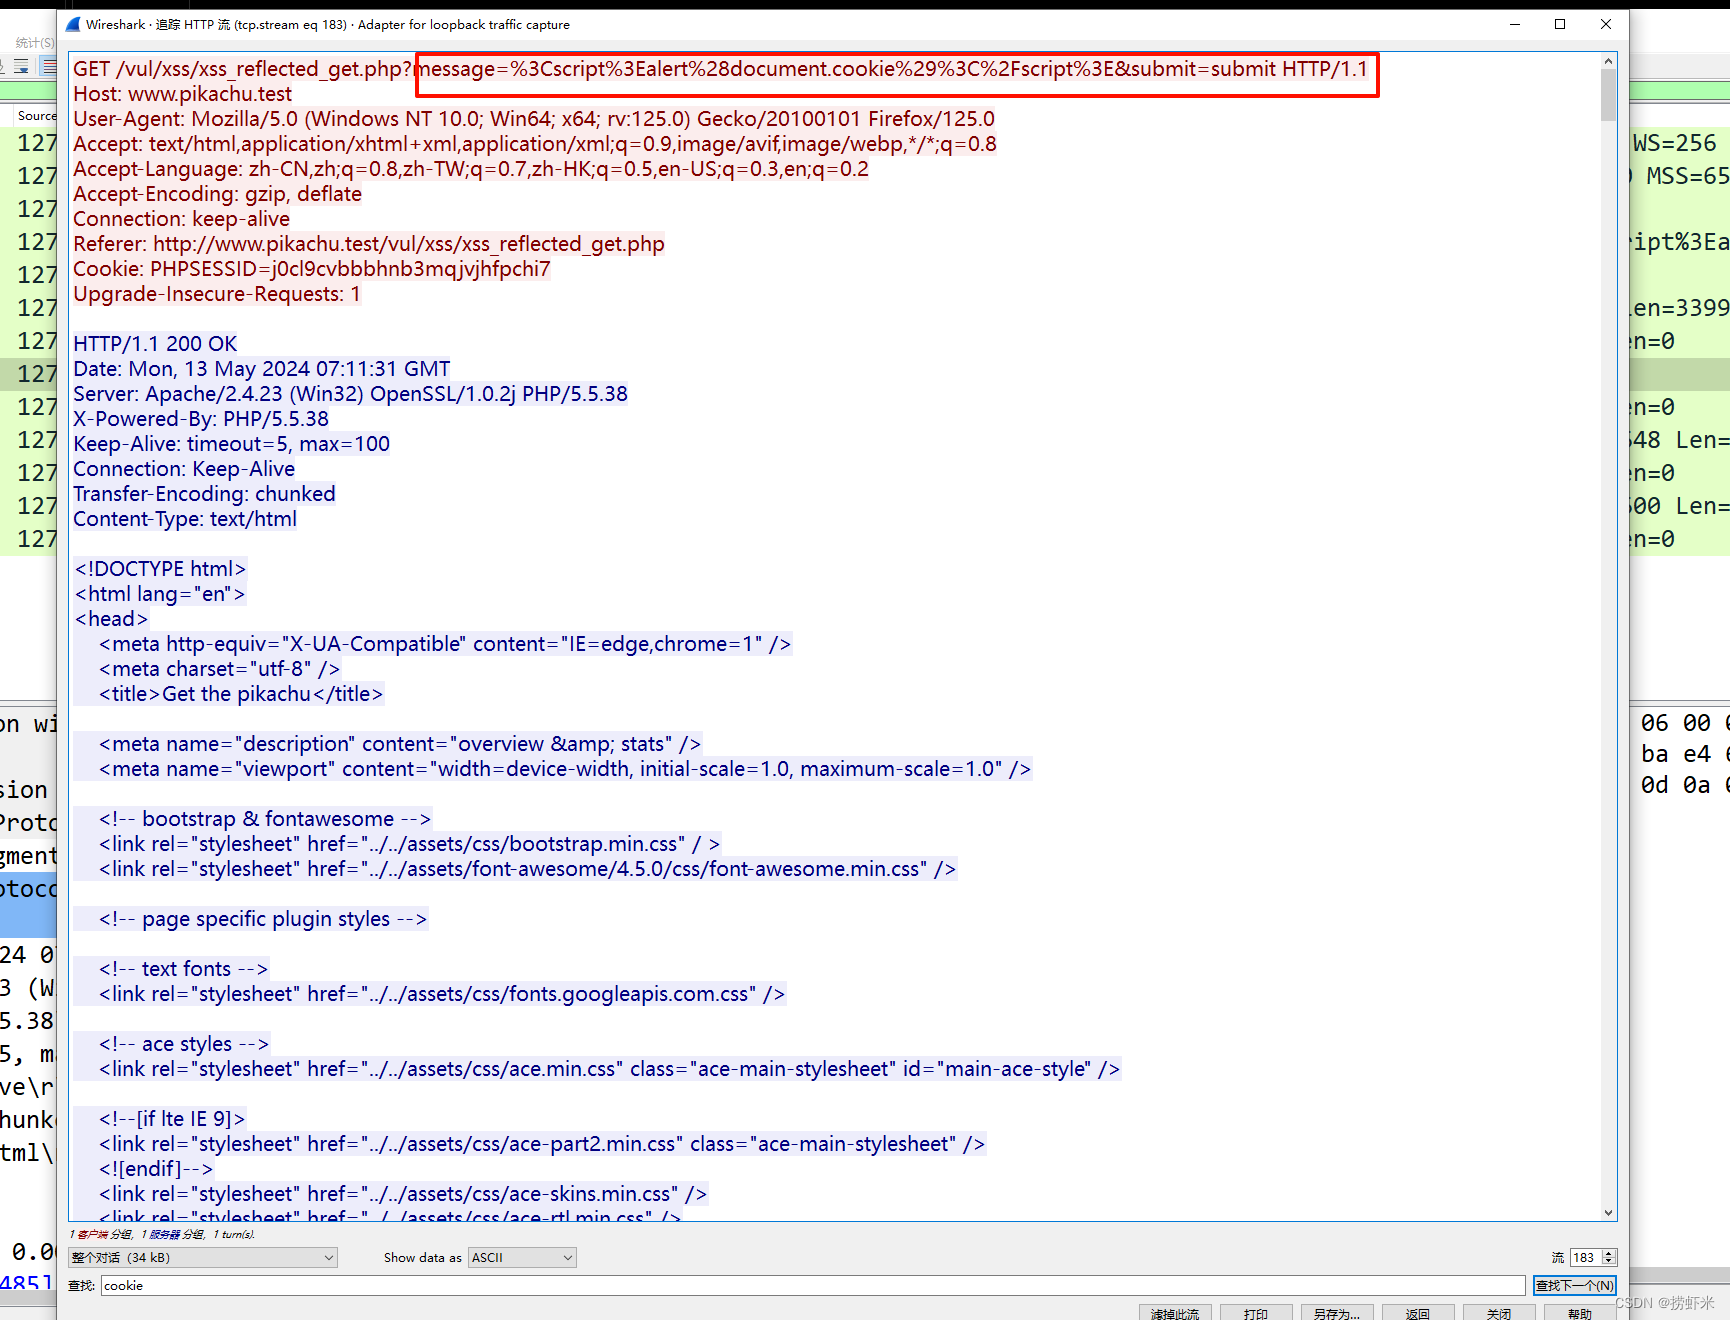The width and height of the screenshot is (1730, 1320).
Task: Click the stream number 183 field
Action: coord(1585,1258)
